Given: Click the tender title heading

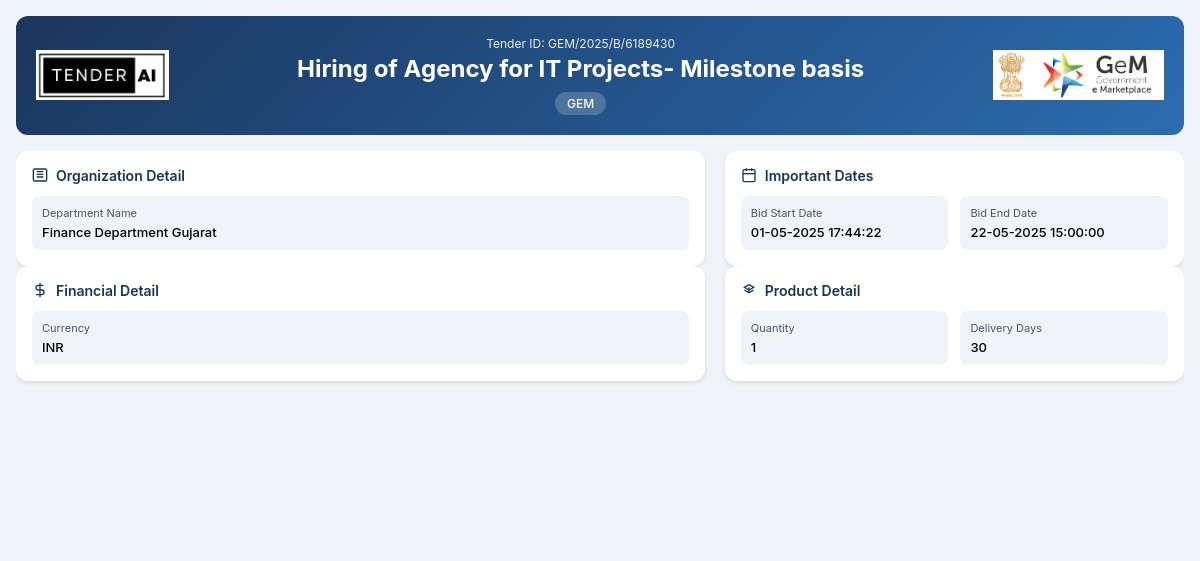Looking at the screenshot, I should [x=580, y=69].
